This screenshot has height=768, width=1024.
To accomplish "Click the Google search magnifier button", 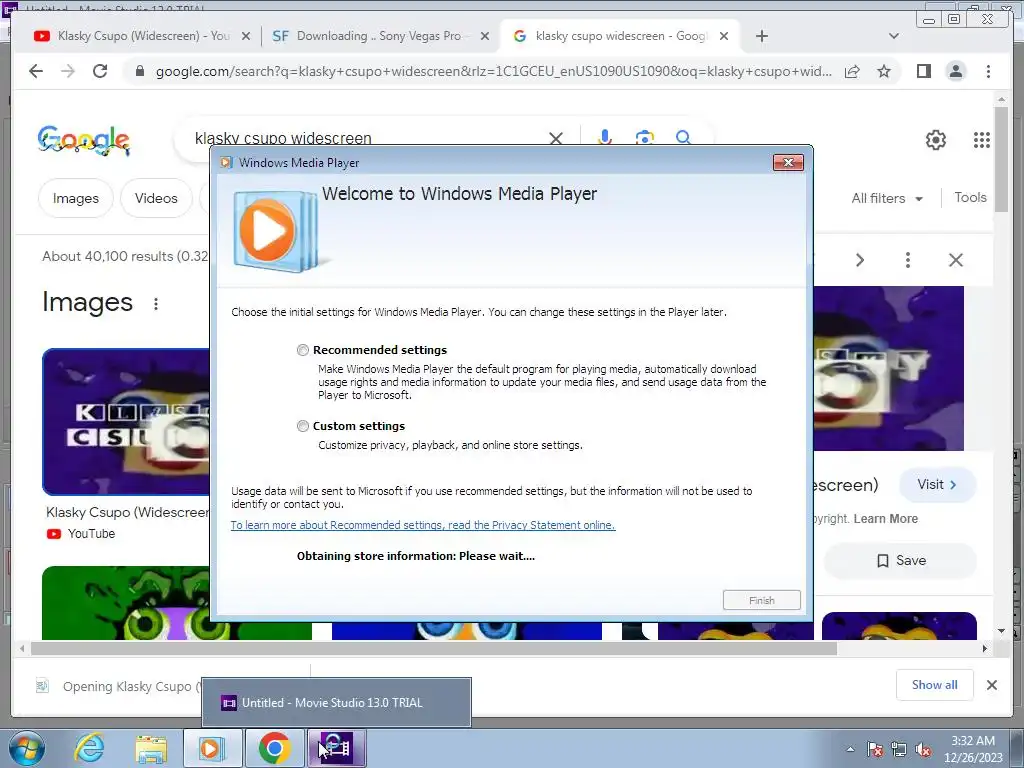I will point(683,137).
